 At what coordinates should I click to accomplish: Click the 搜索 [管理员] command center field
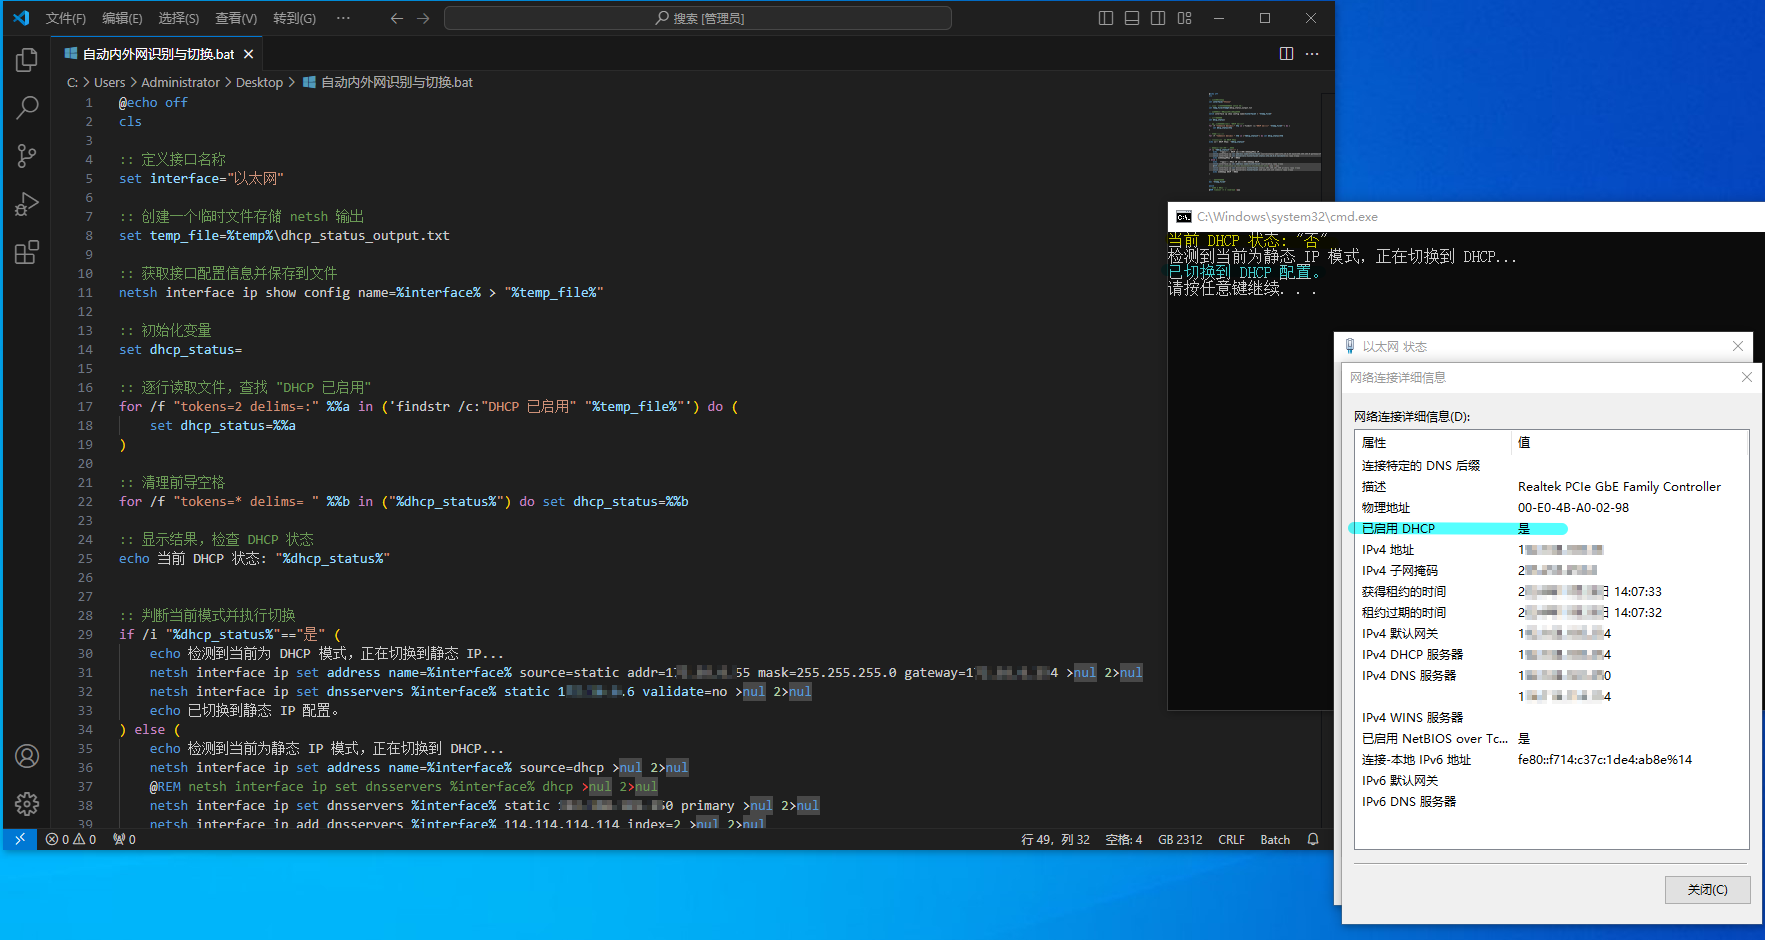(x=698, y=18)
